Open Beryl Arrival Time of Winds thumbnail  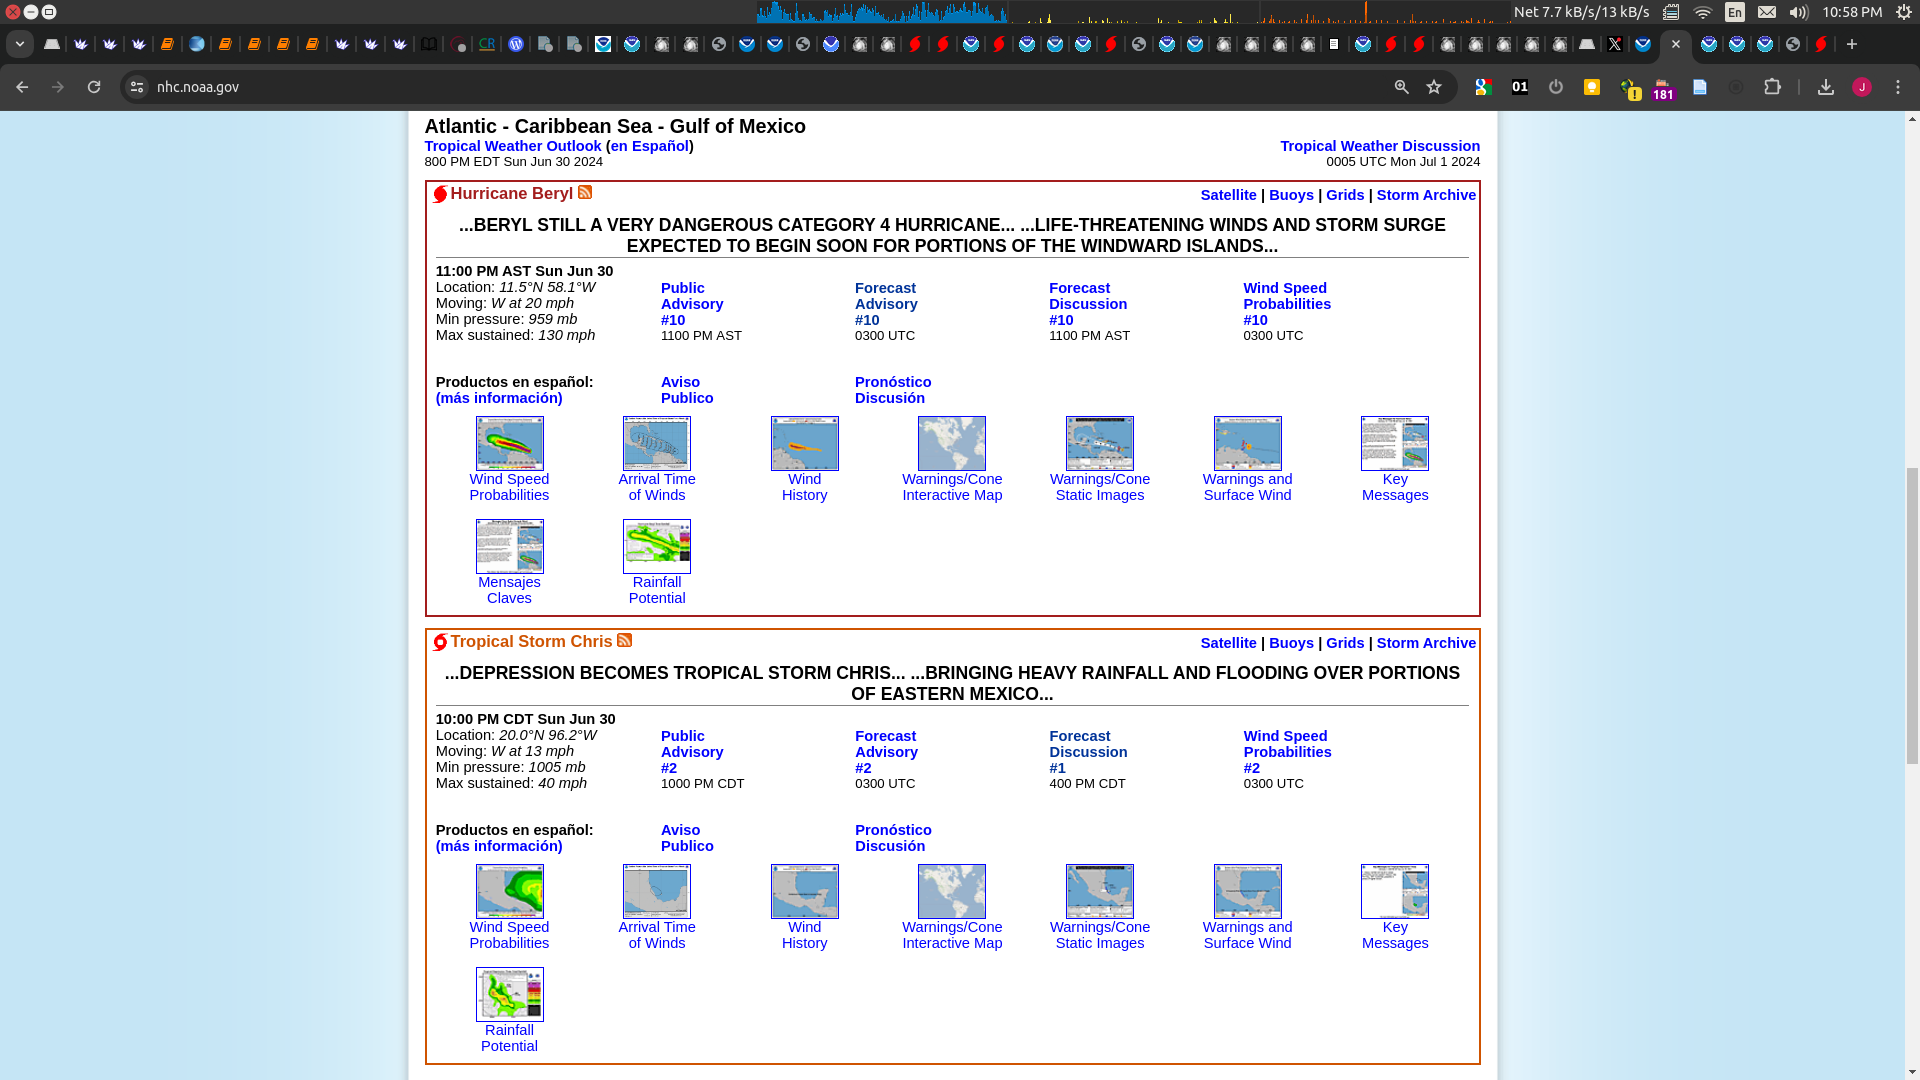(x=657, y=443)
